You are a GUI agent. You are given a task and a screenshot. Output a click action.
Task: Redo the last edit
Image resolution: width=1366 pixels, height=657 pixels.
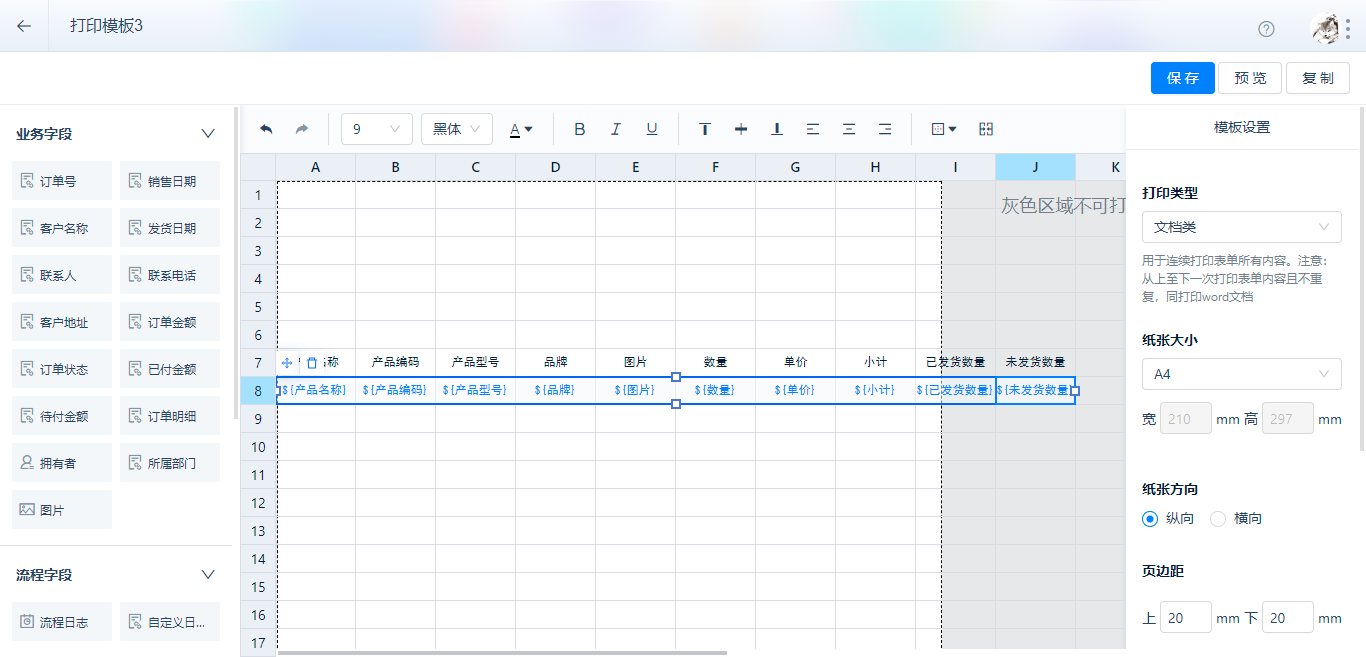302,129
